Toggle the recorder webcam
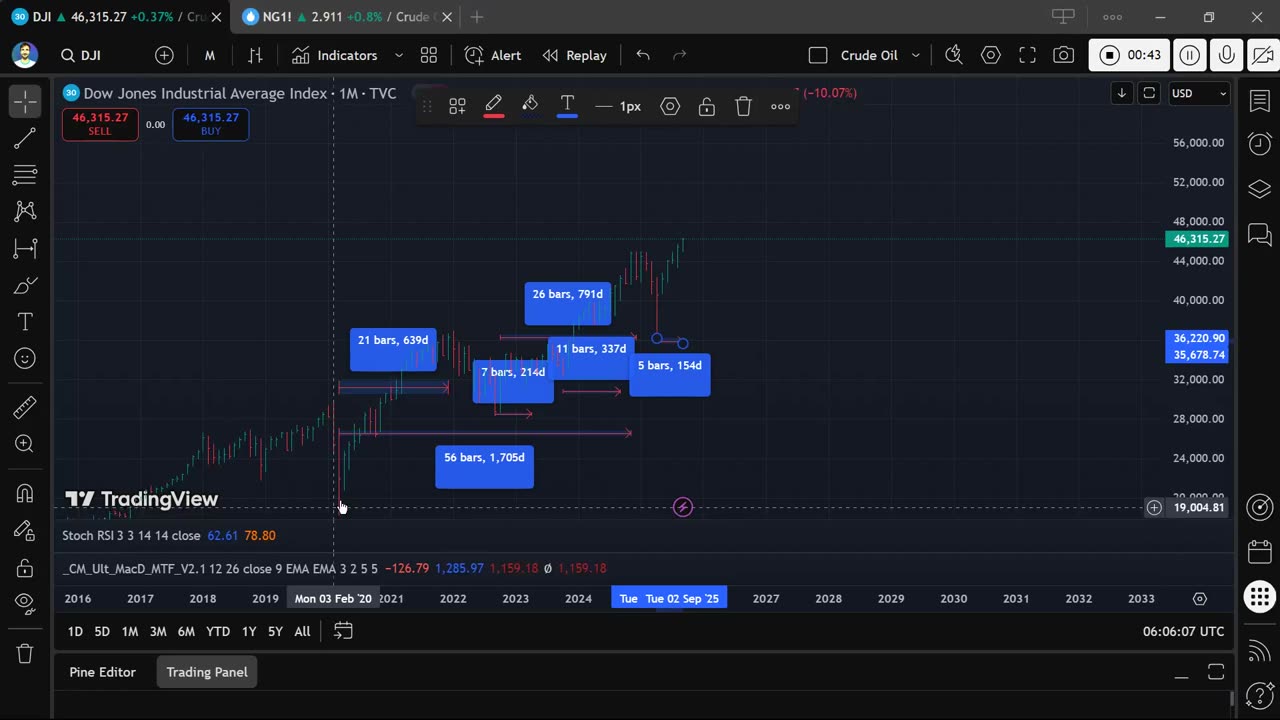 pyautogui.click(x=1262, y=55)
